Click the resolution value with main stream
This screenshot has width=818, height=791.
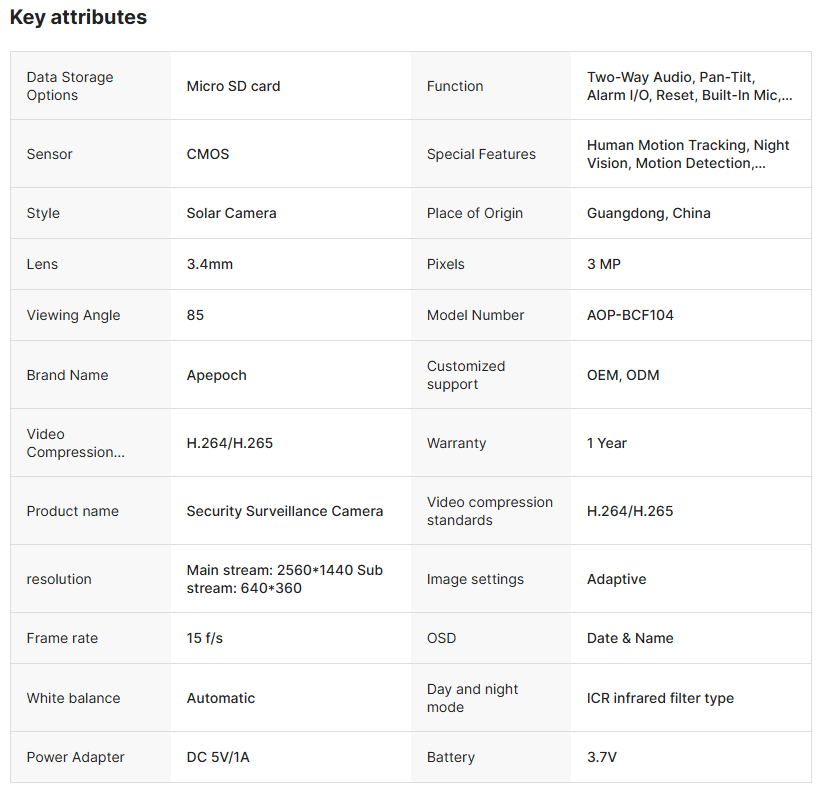(285, 579)
